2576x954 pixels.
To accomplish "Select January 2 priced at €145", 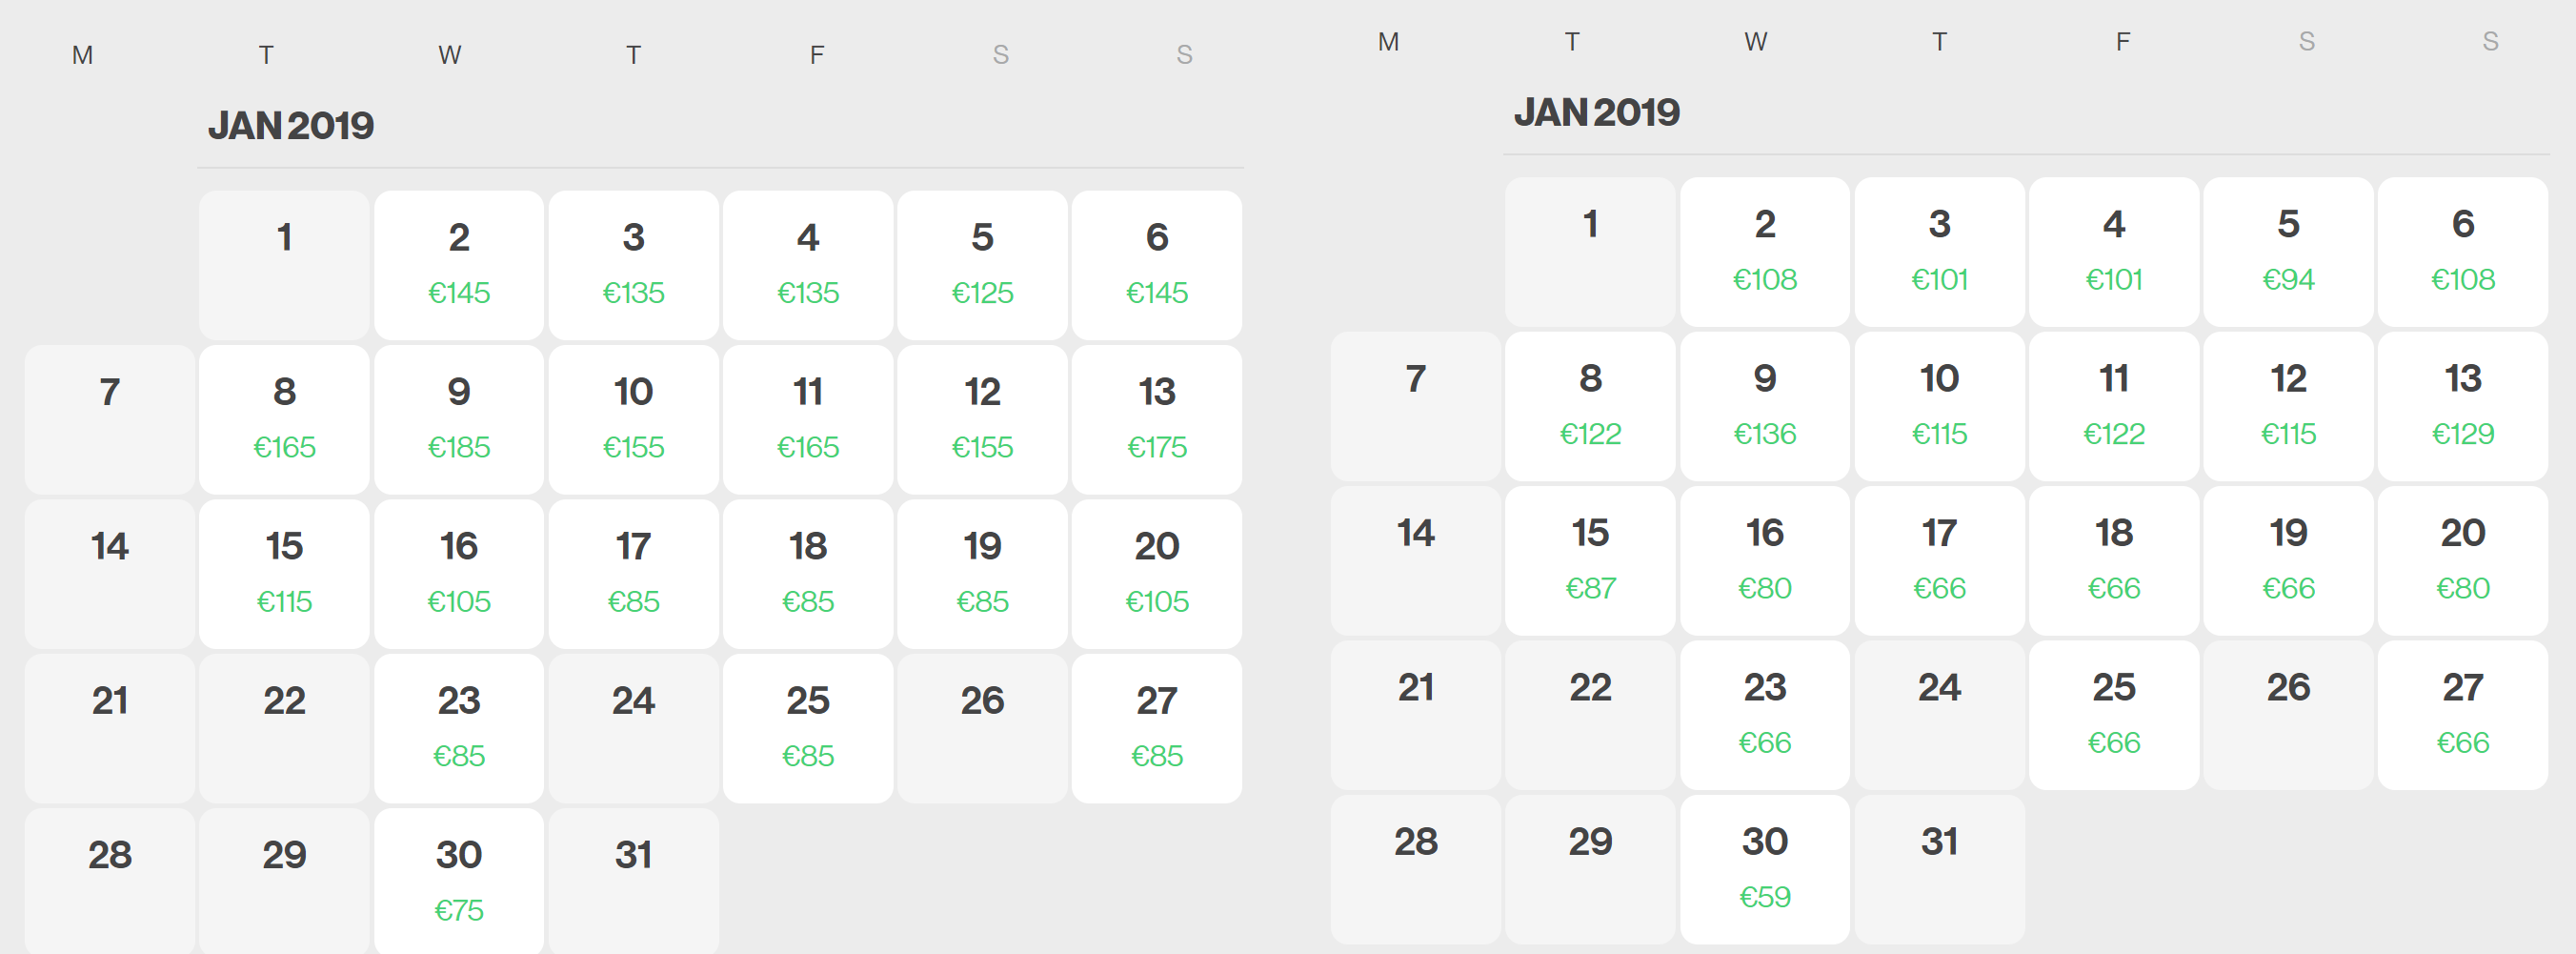I will coord(459,264).
